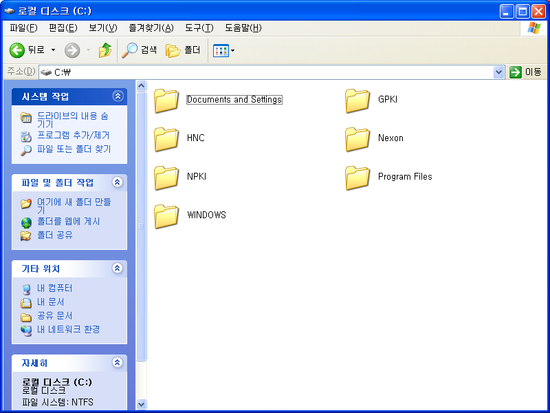Image resolution: width=550 pixels, height=413 pixels.
Task: Open 내 컴퓨터 link
Action: pyautogui.click(x=55, y=288)
